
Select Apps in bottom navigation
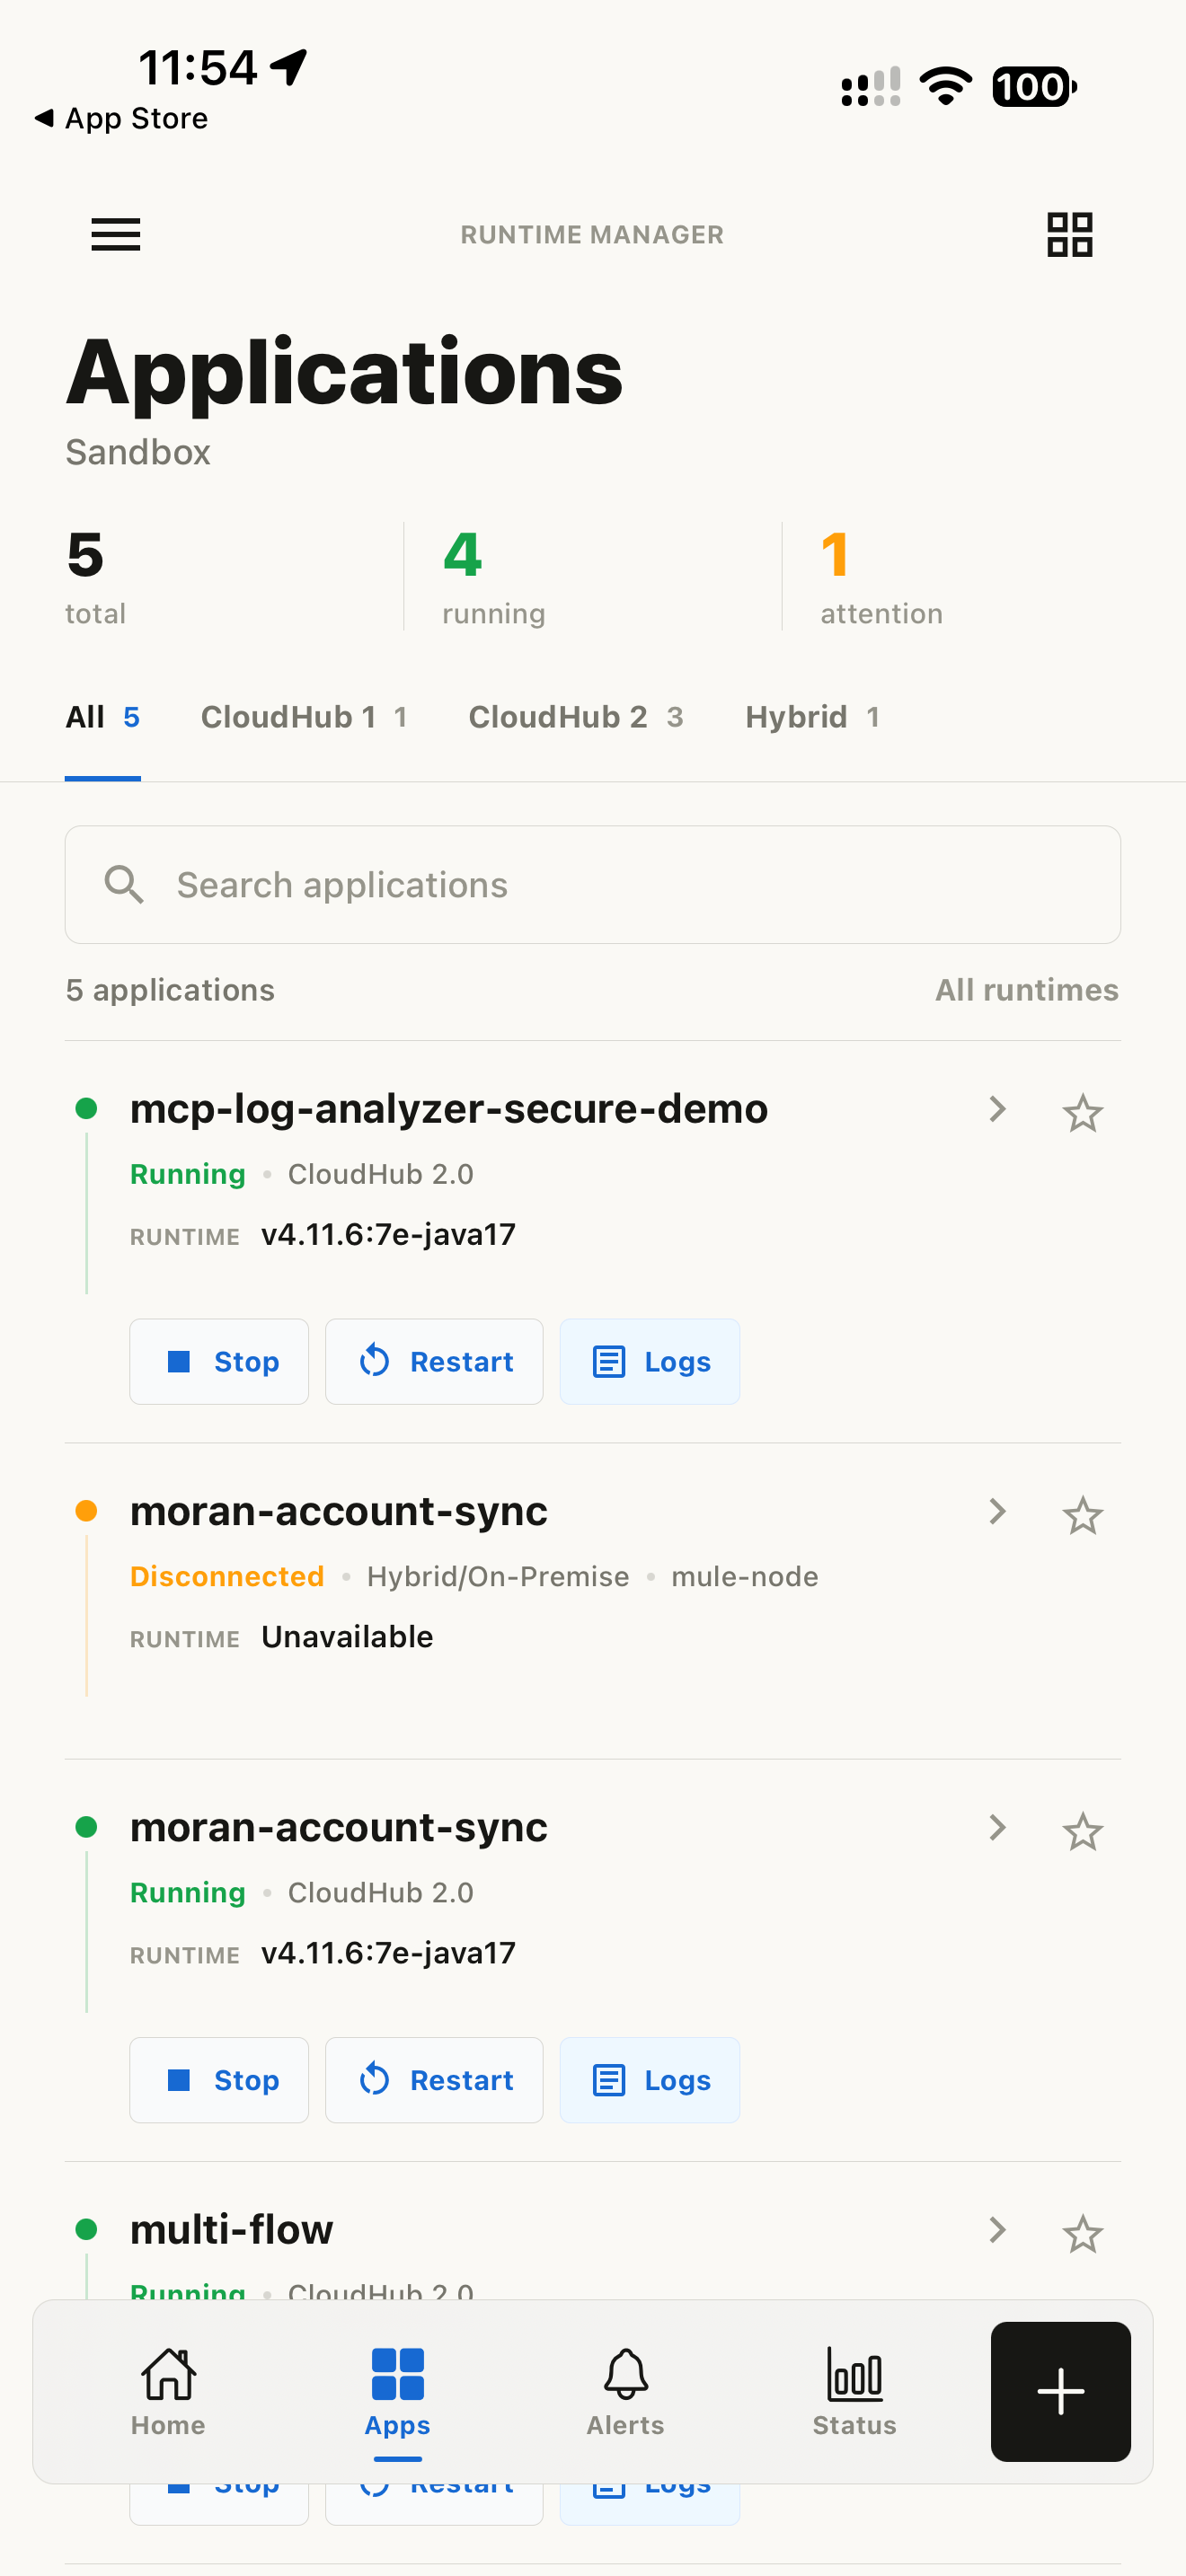397,2392
